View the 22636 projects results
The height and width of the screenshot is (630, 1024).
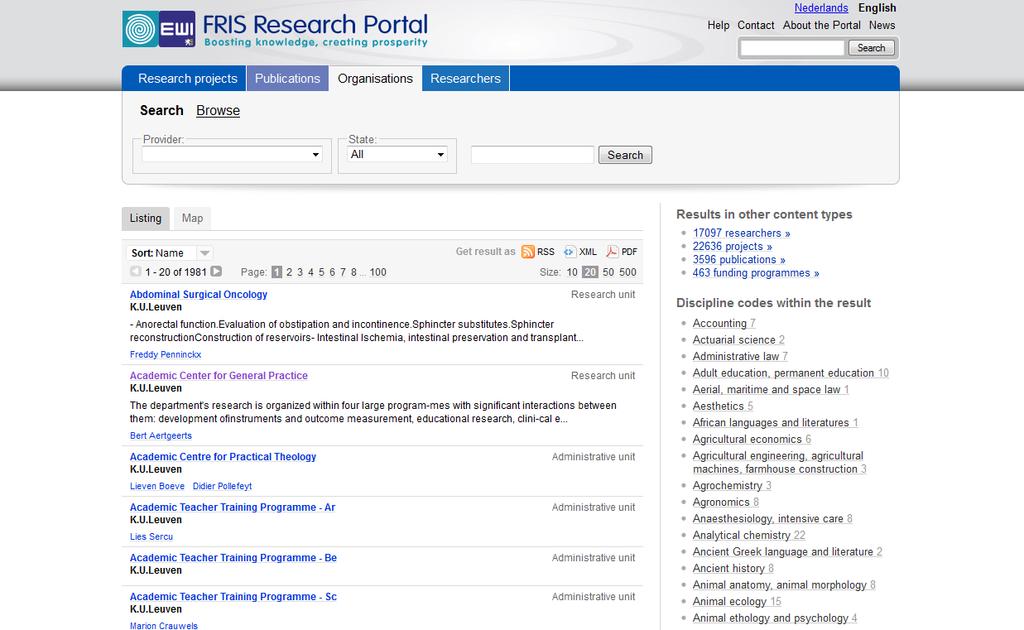pos(732,246)
